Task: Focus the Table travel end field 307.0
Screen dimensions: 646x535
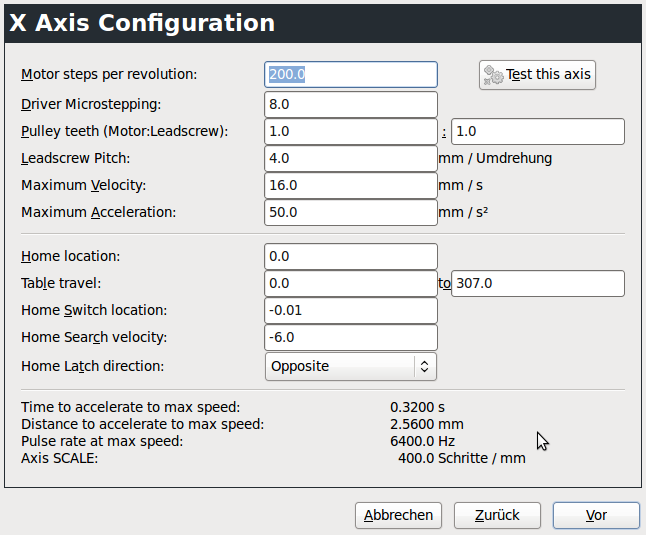Action: coord(538,284)
